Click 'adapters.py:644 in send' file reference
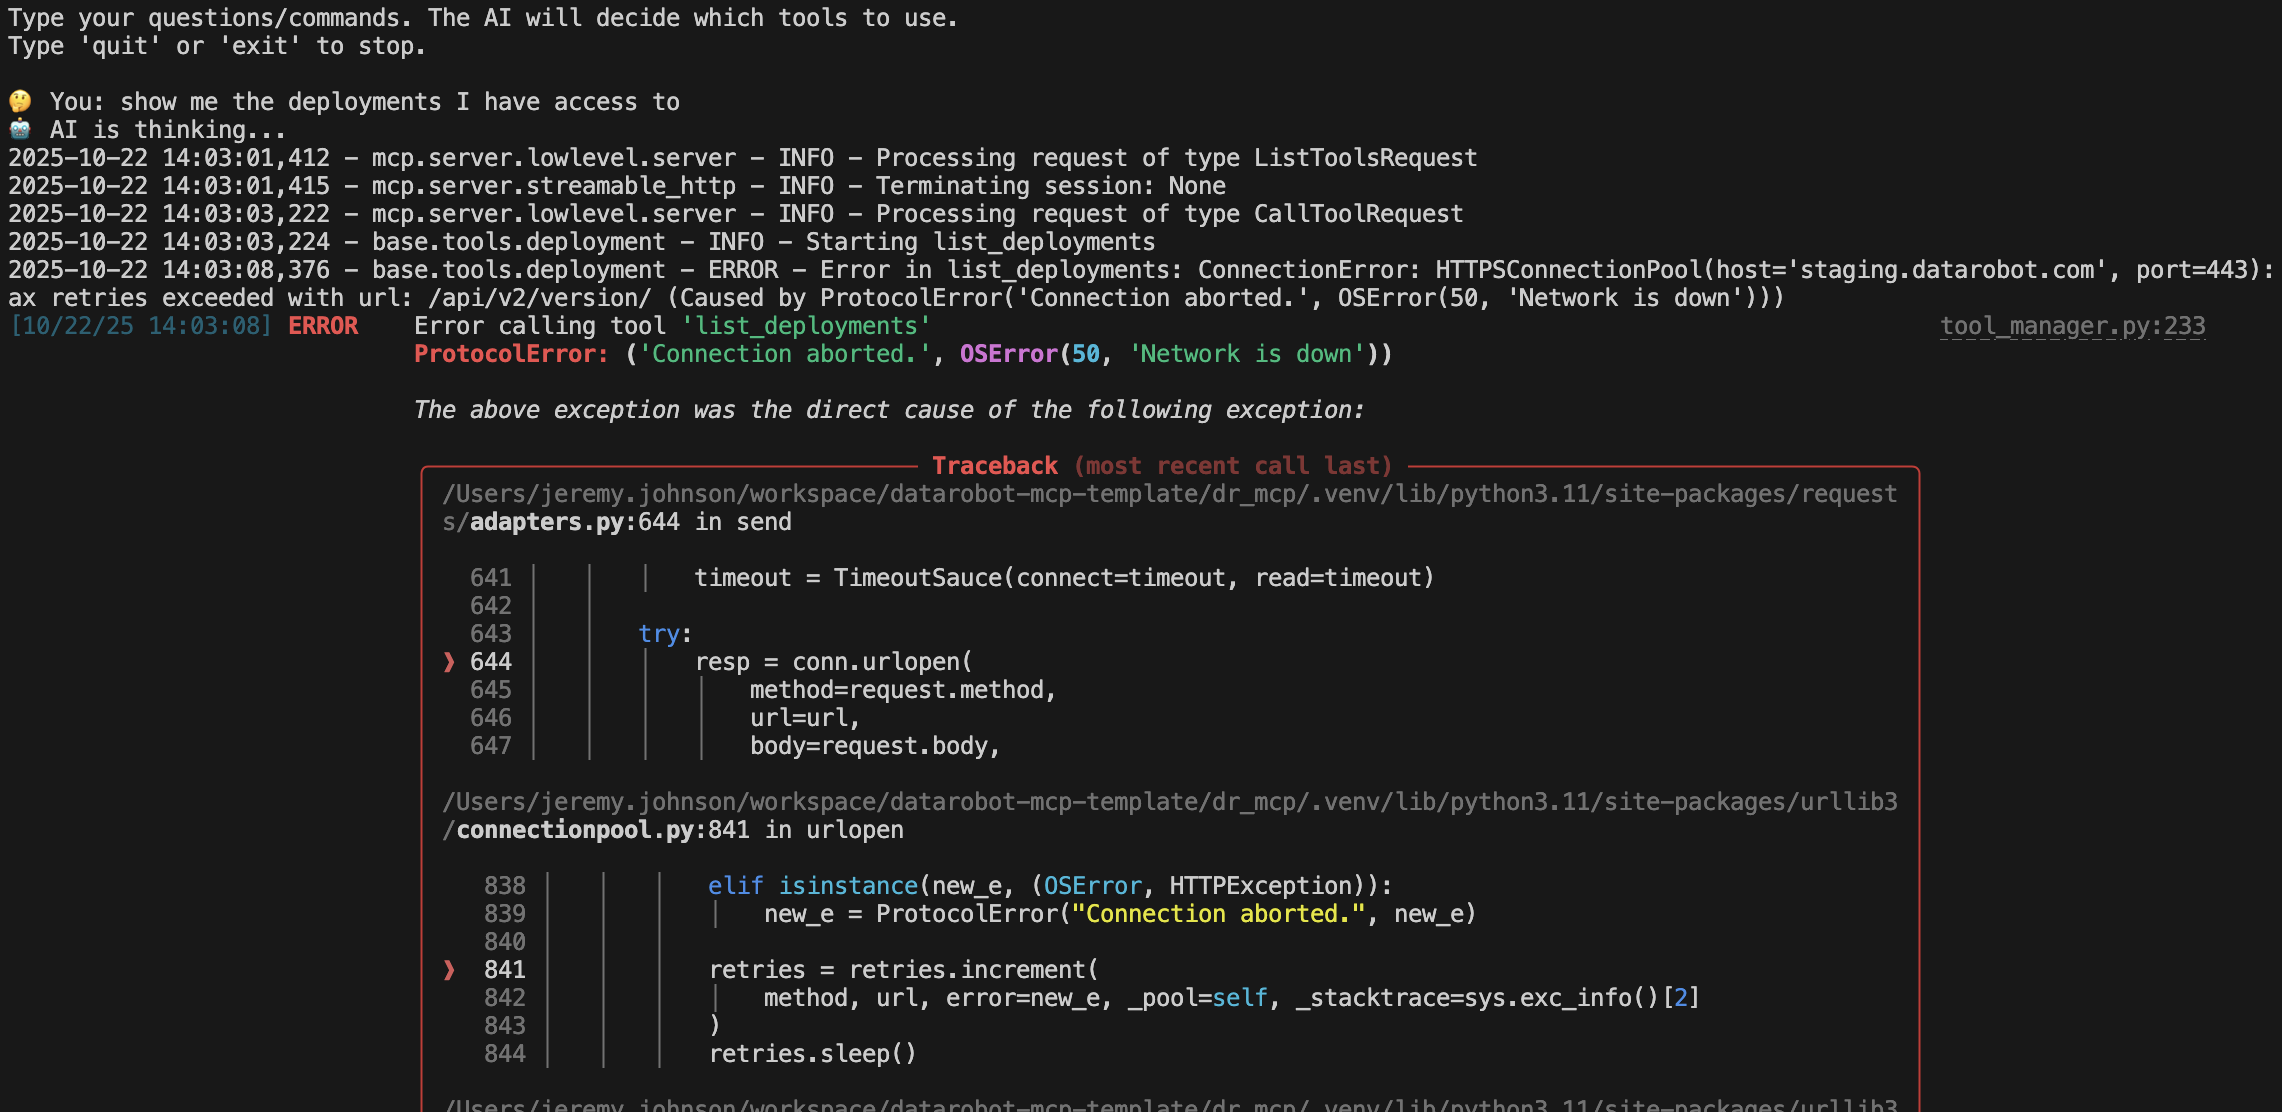 click(631, 522)
